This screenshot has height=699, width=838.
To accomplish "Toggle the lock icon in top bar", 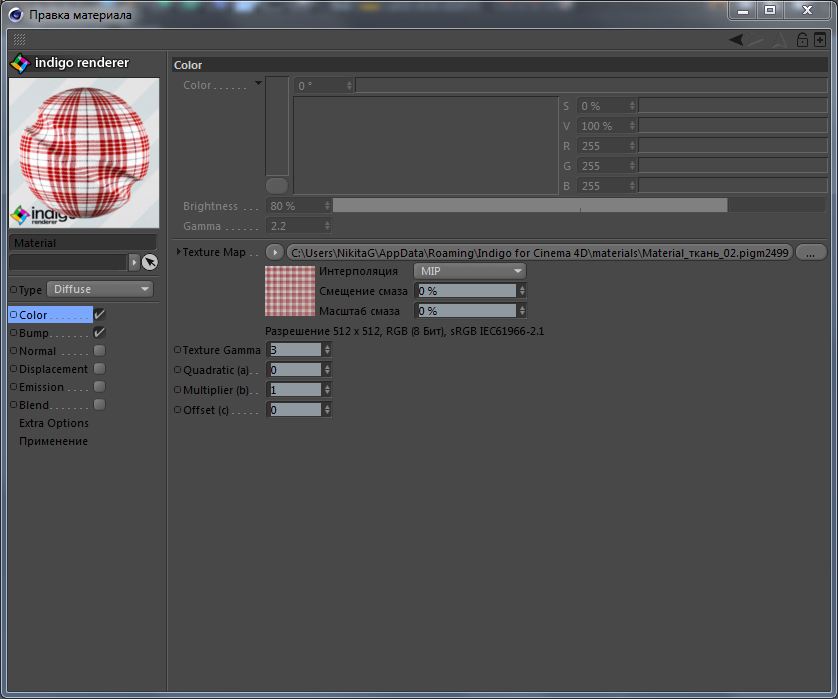I will (x=802, y=40).
